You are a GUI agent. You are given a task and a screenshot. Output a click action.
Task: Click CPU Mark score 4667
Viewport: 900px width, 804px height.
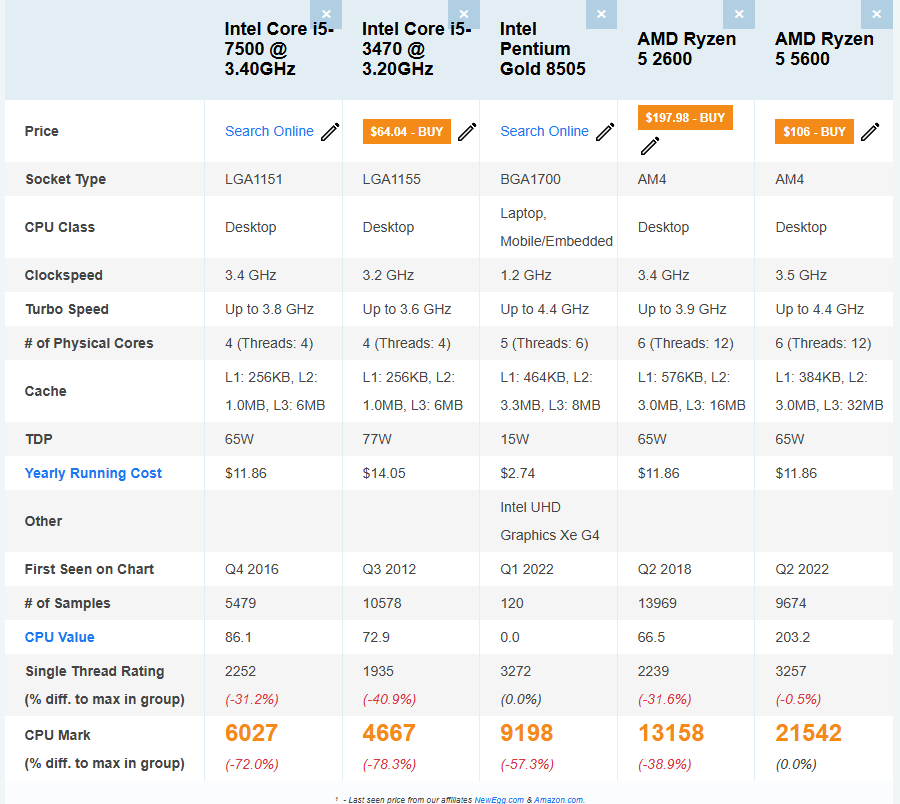(389, 733)
